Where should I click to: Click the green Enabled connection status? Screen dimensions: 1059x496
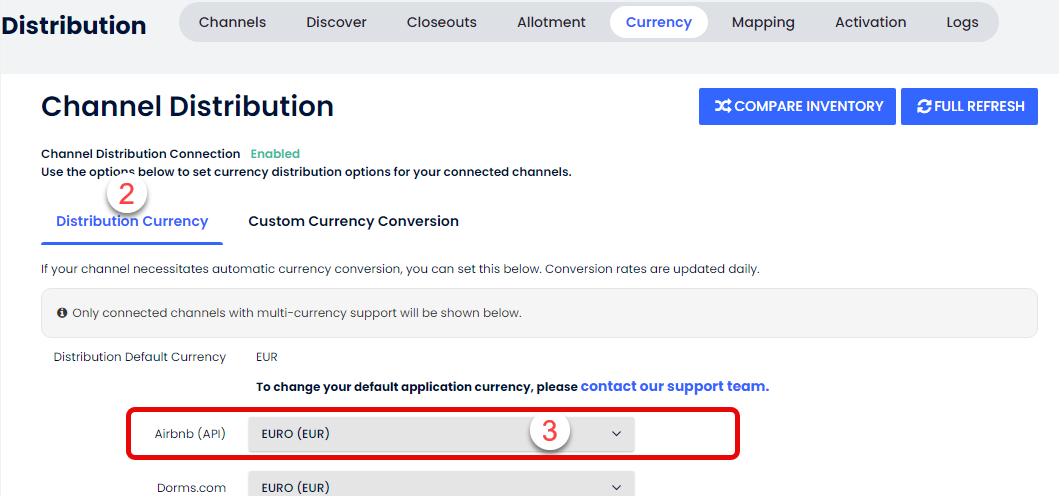275,154
